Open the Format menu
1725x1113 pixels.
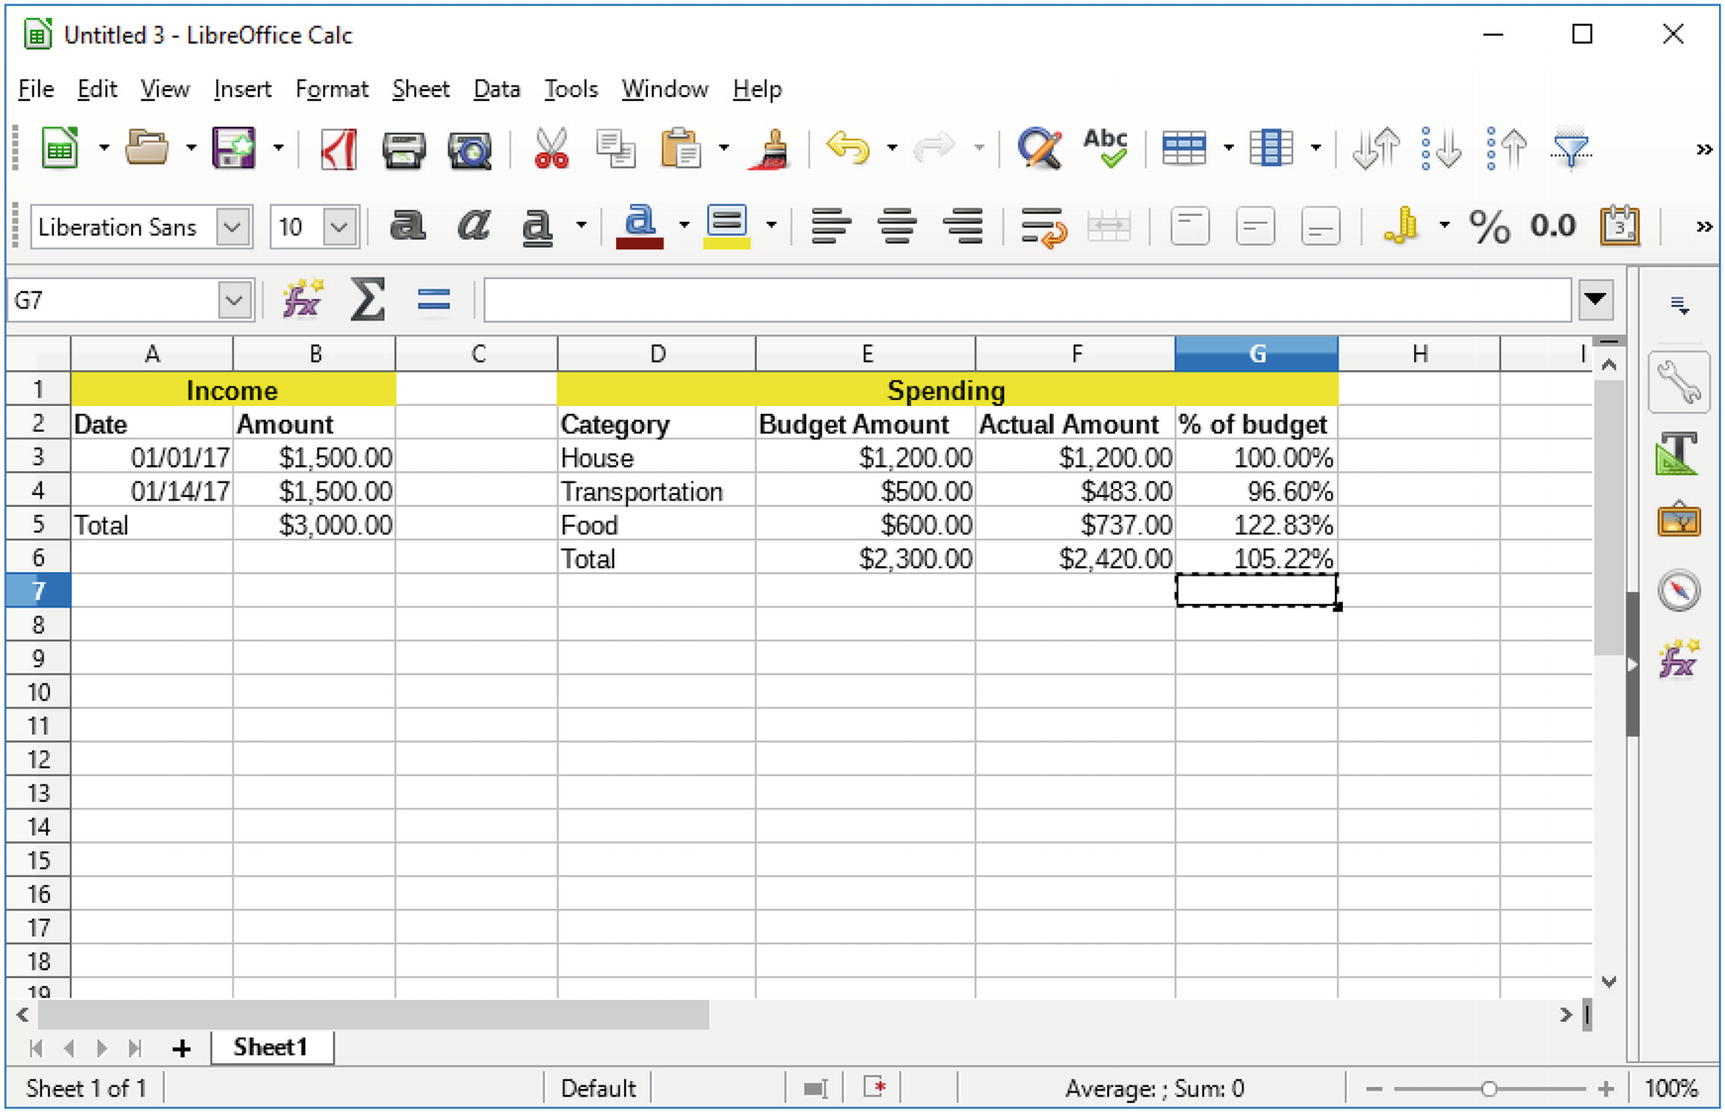[x=332, y=89]
